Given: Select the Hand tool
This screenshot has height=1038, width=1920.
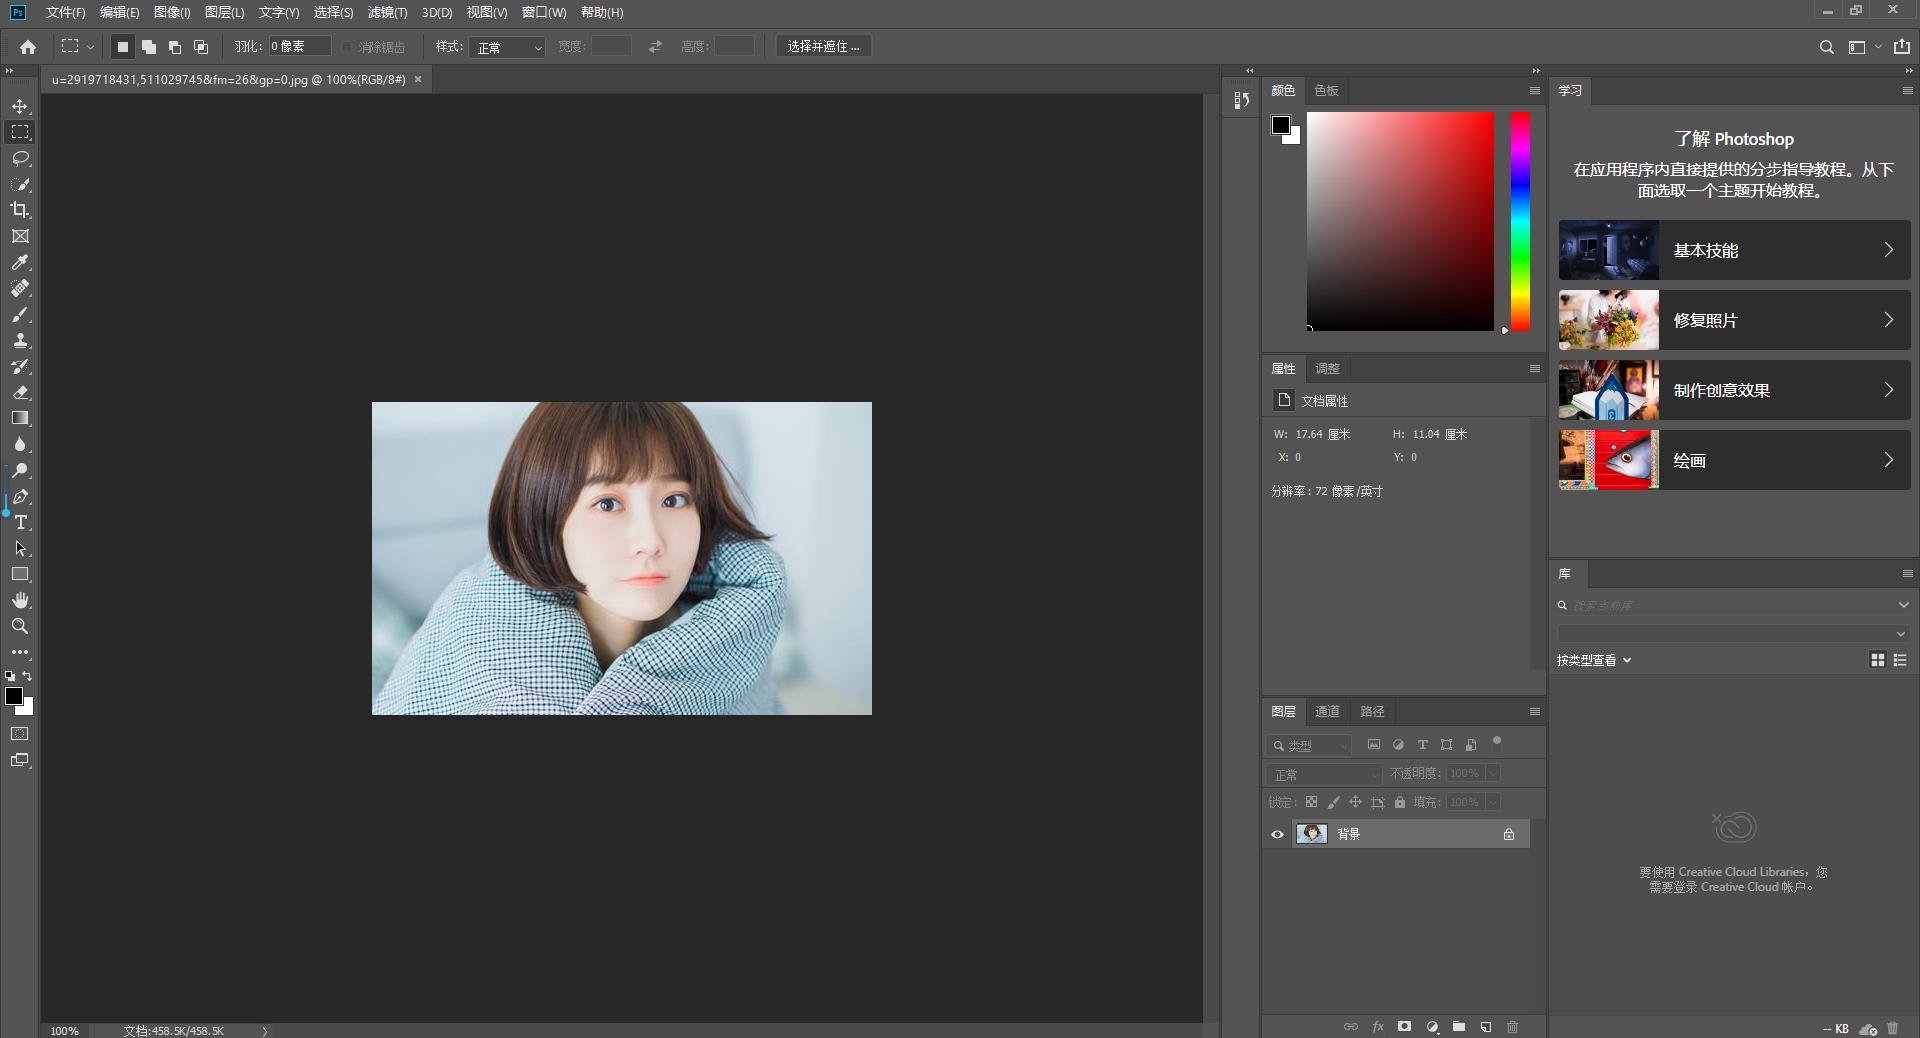Looking at the screenshot, I should click(20, 600).
